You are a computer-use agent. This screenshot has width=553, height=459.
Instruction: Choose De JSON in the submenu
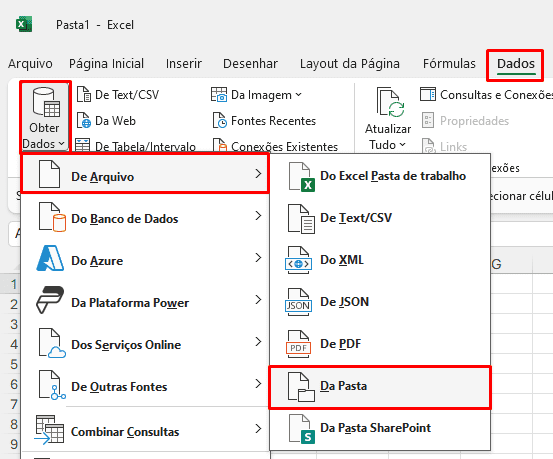(x=380, y=302)
